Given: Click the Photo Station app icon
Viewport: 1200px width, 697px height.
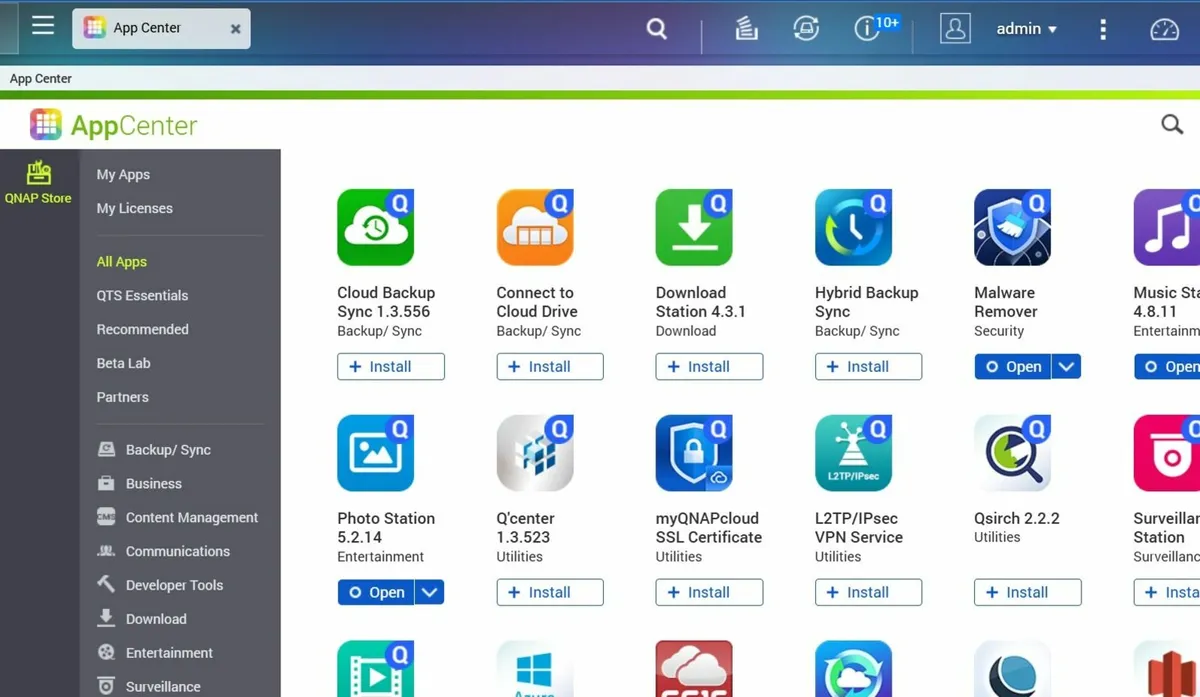Looking at the screenshot, I should (x=376, y=453).
